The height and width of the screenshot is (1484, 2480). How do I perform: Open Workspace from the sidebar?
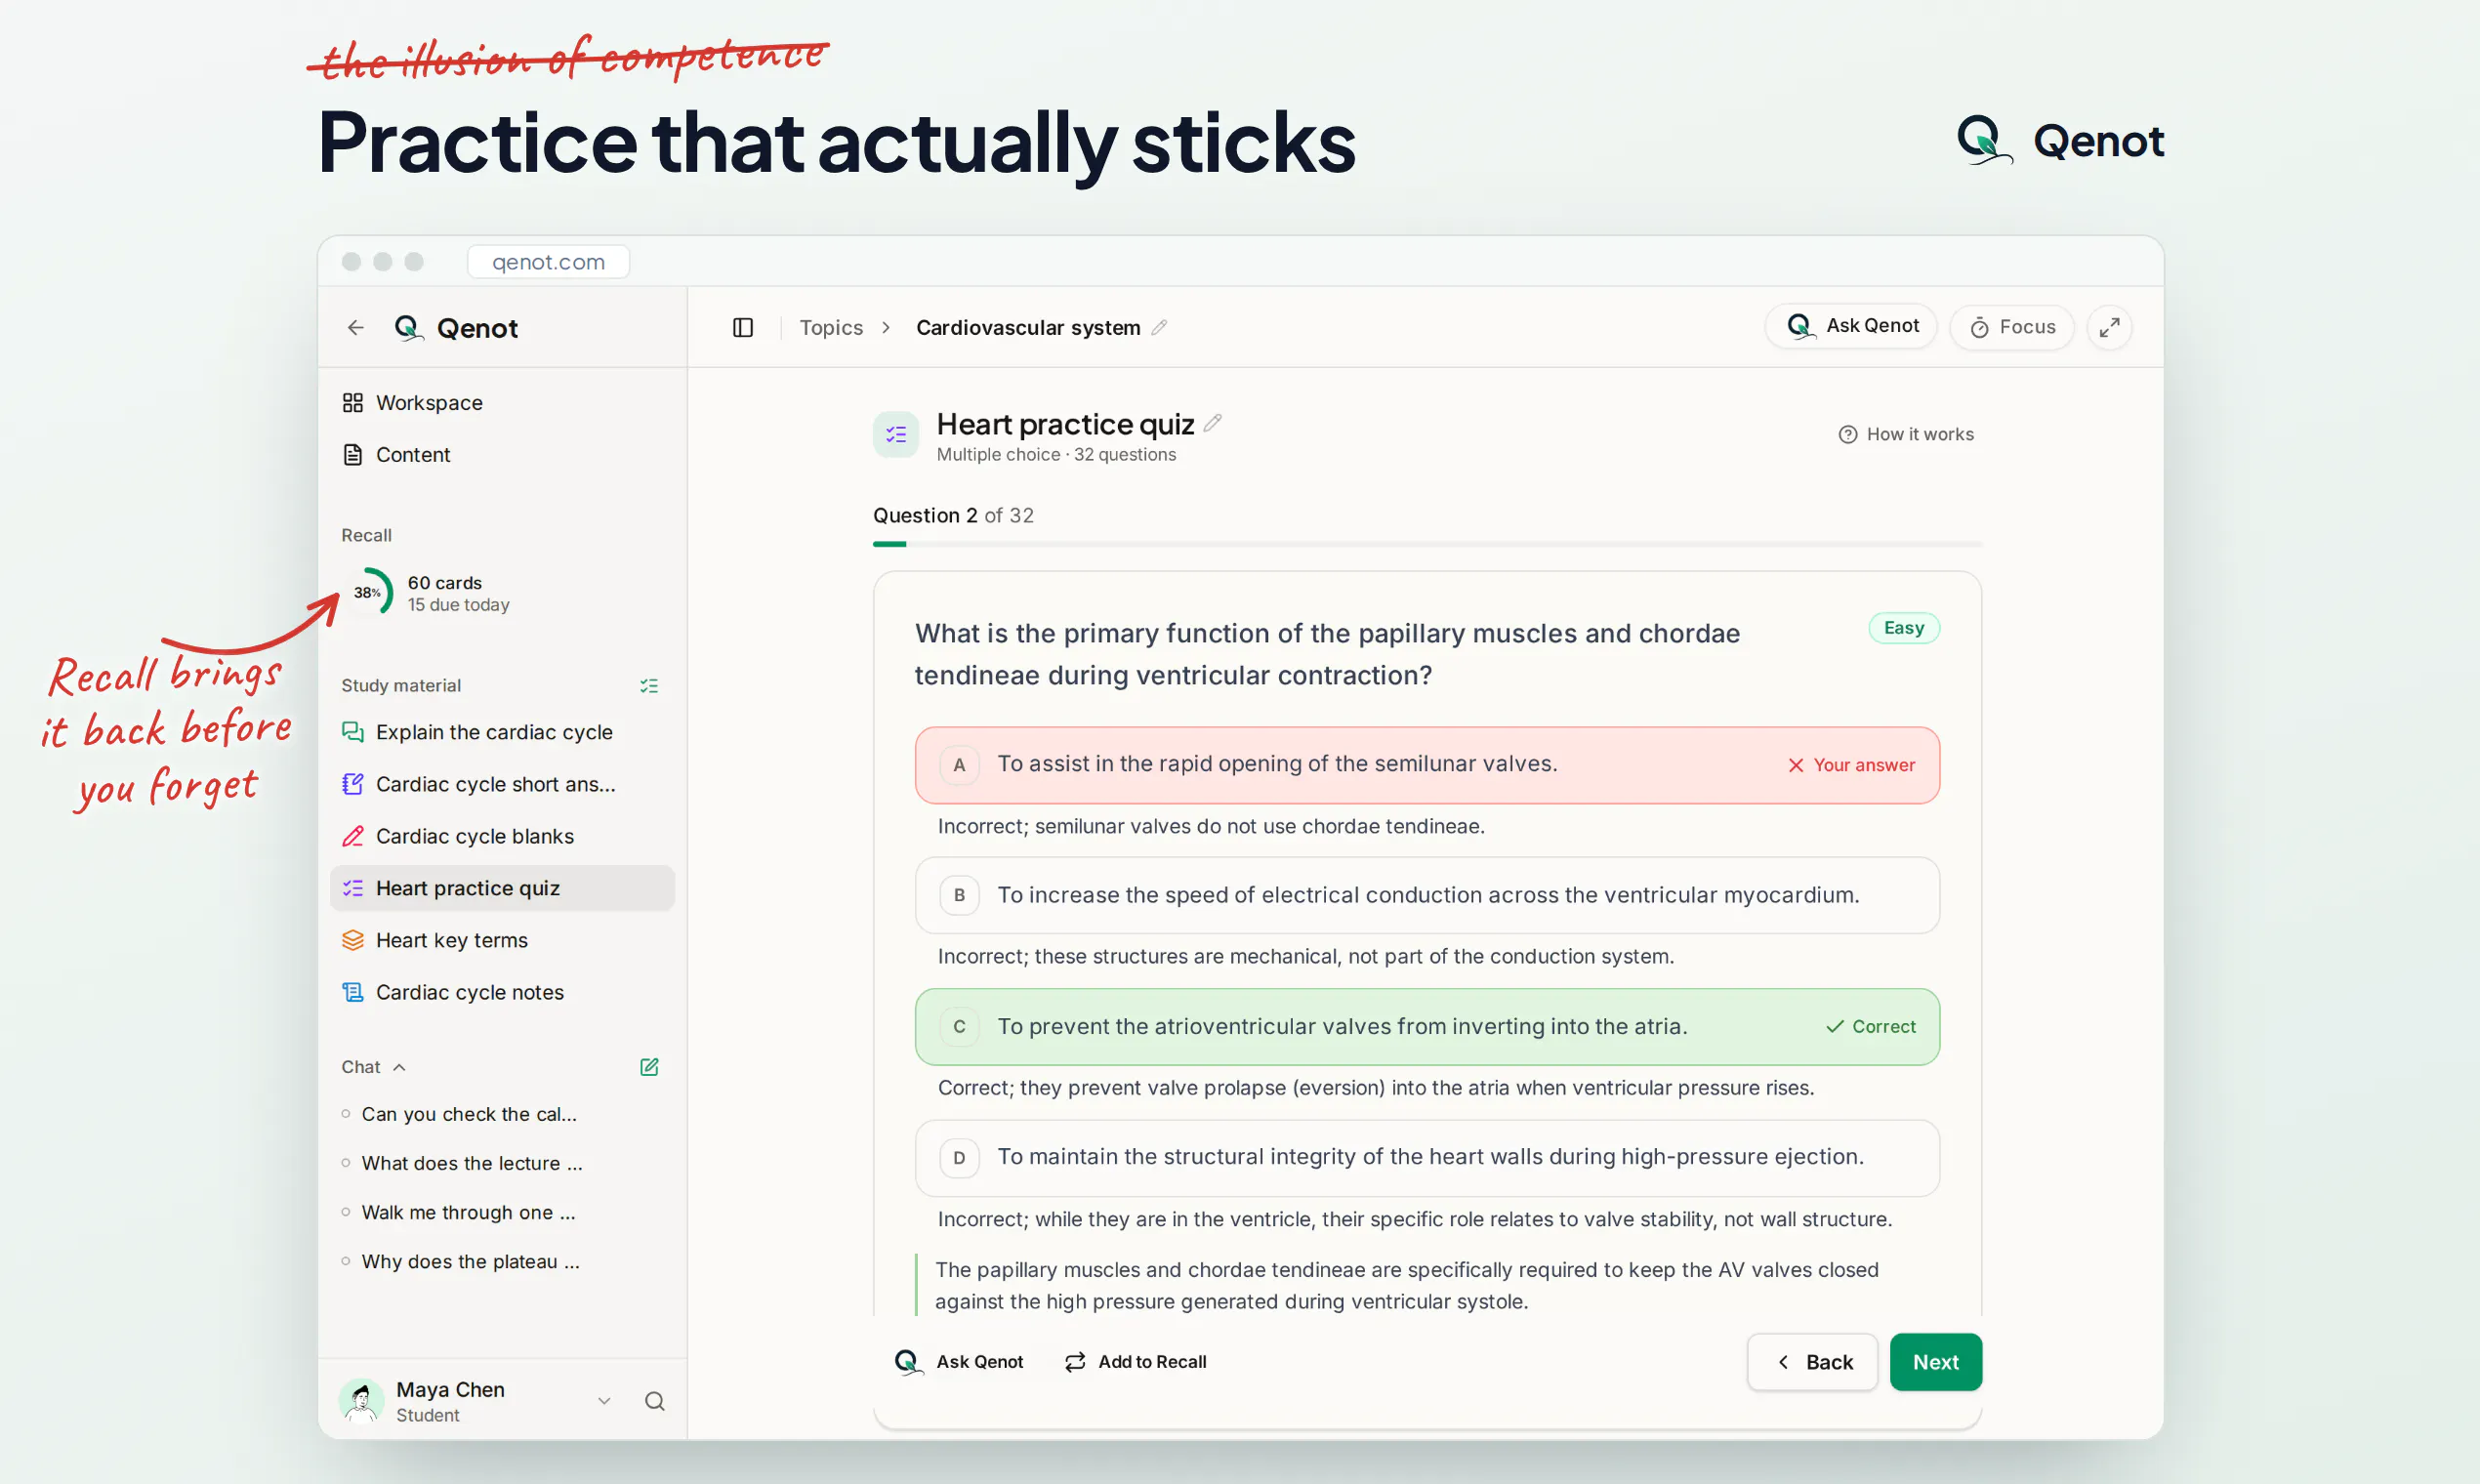tap(502, 403)
